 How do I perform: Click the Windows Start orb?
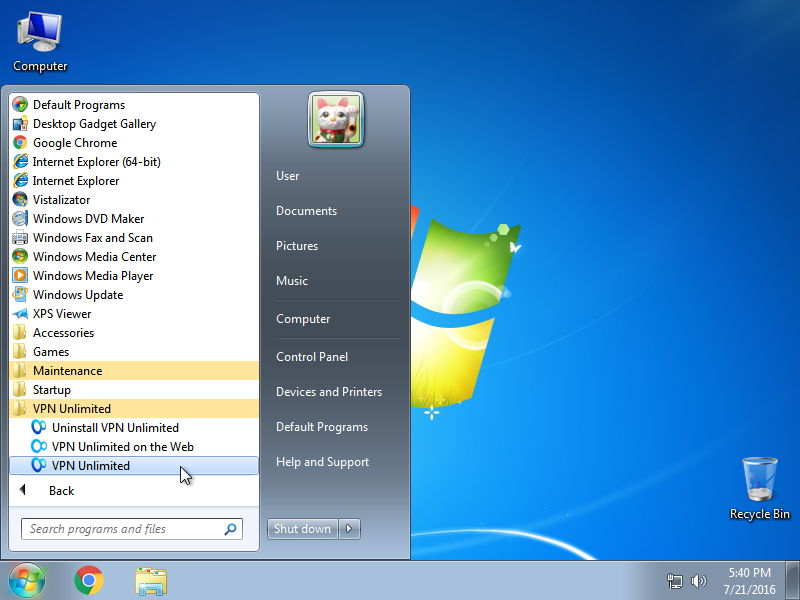(x=27, y=581)
